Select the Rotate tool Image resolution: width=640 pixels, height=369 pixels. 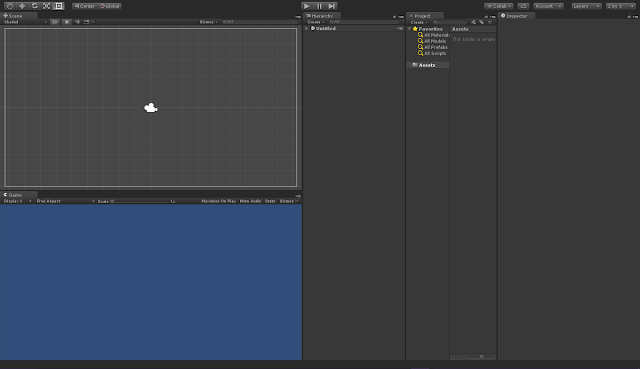tap(34, 6)
